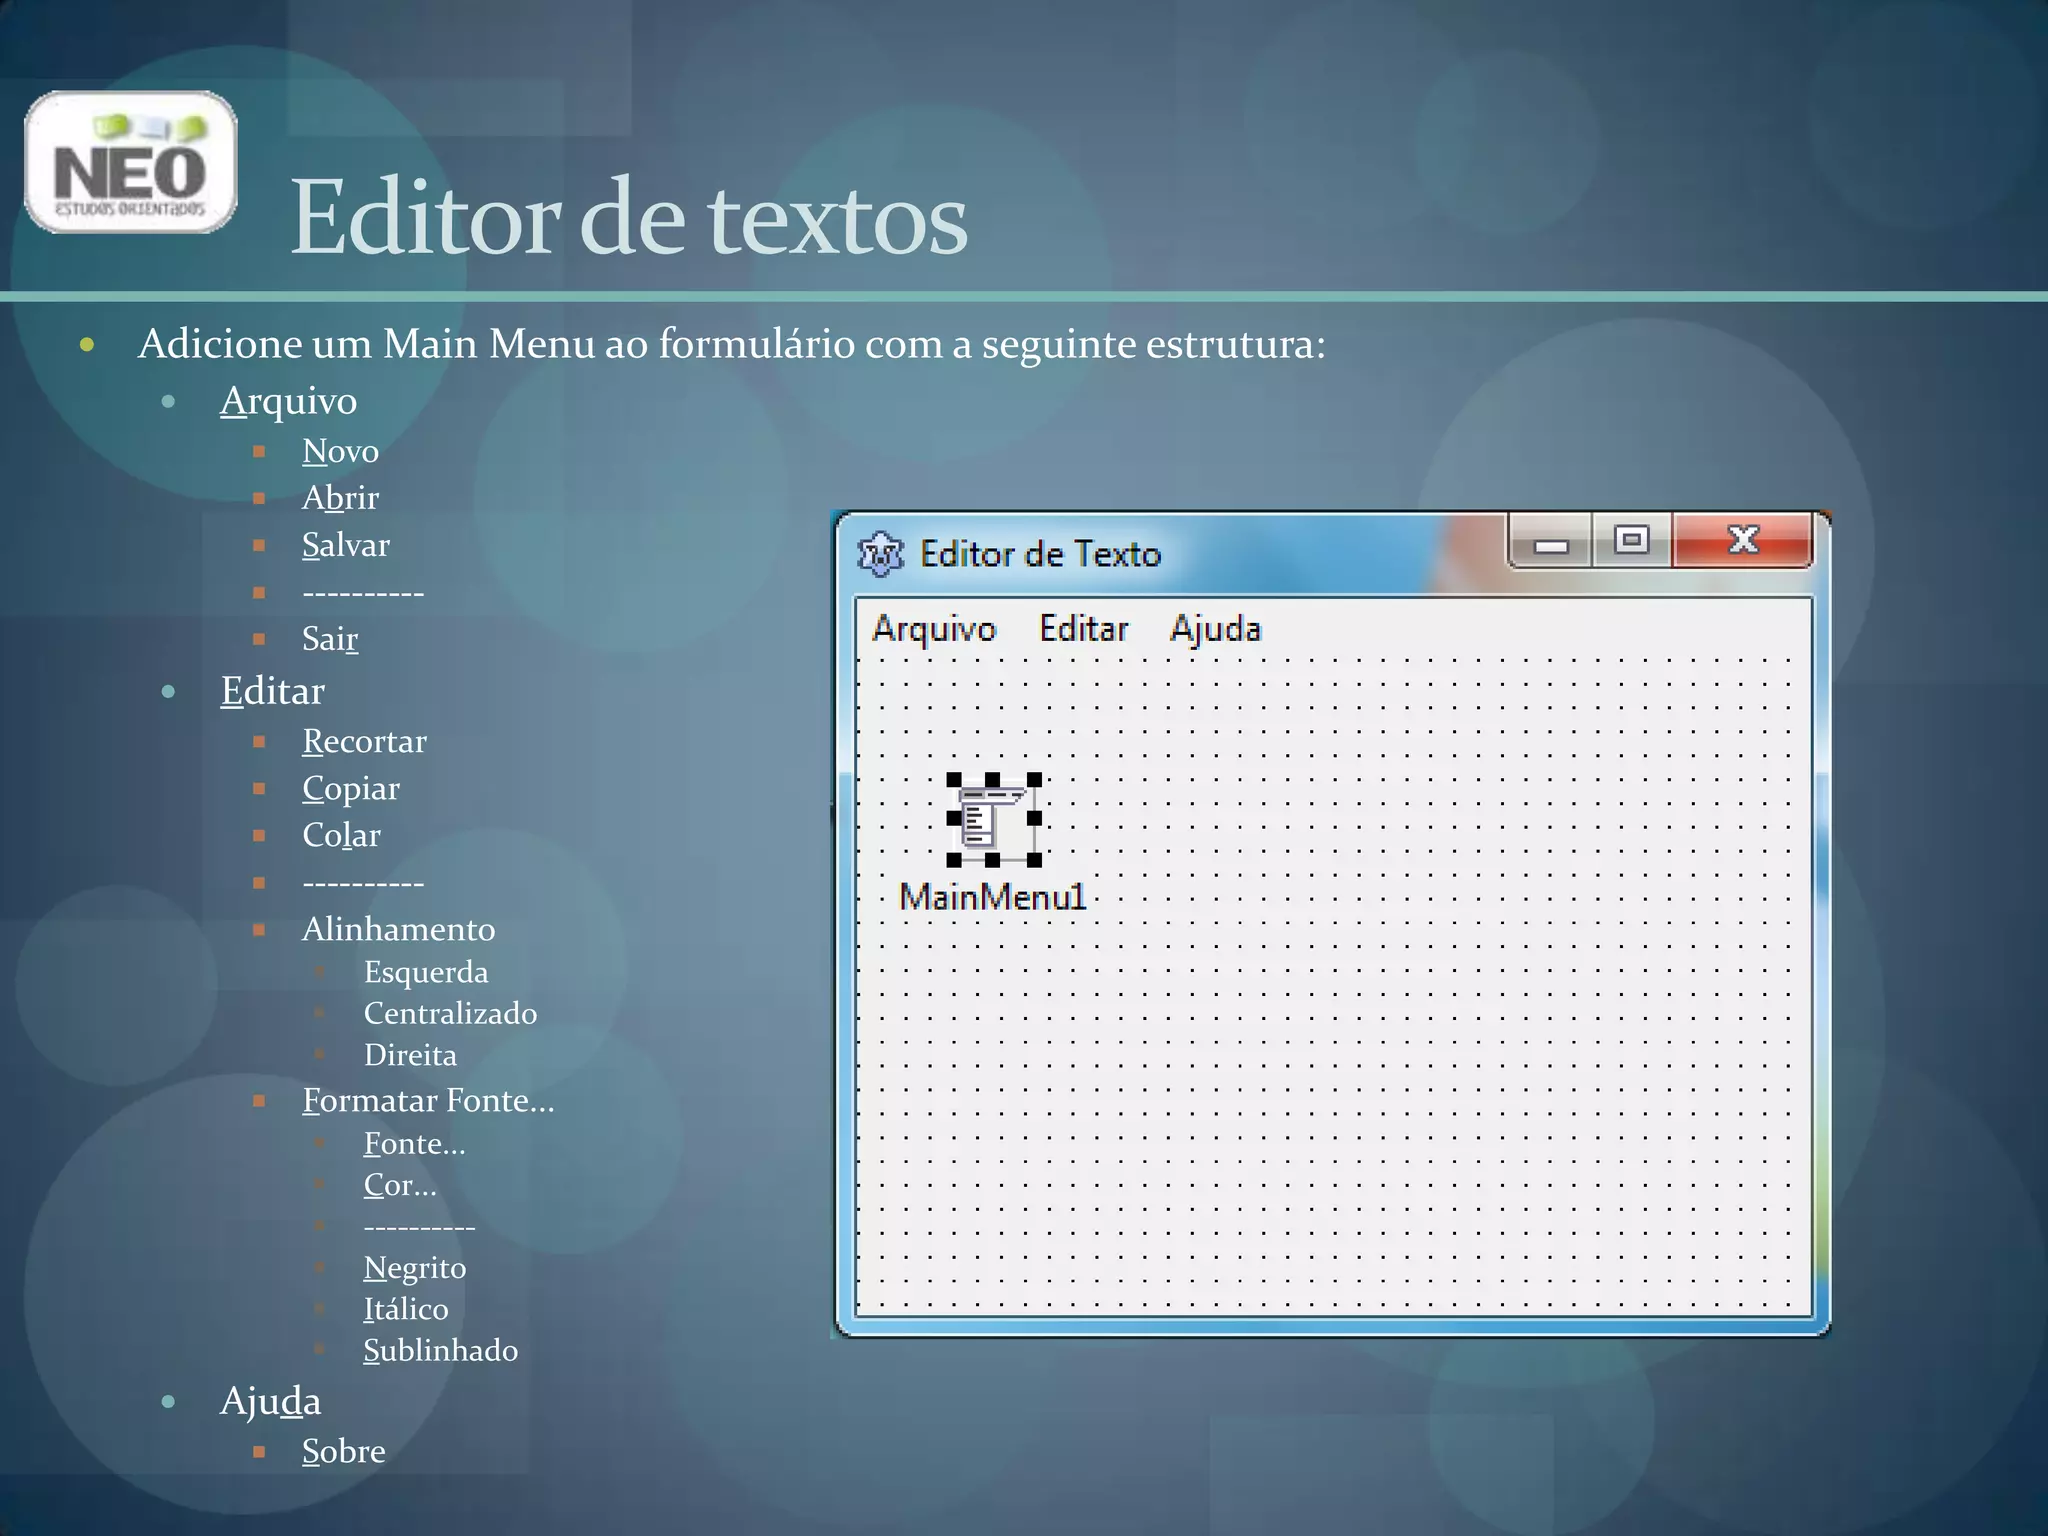Click the 'Recortar' list item
Image resolution: width=2048 pixels, height=1536 pixels.
coord(364,741)
